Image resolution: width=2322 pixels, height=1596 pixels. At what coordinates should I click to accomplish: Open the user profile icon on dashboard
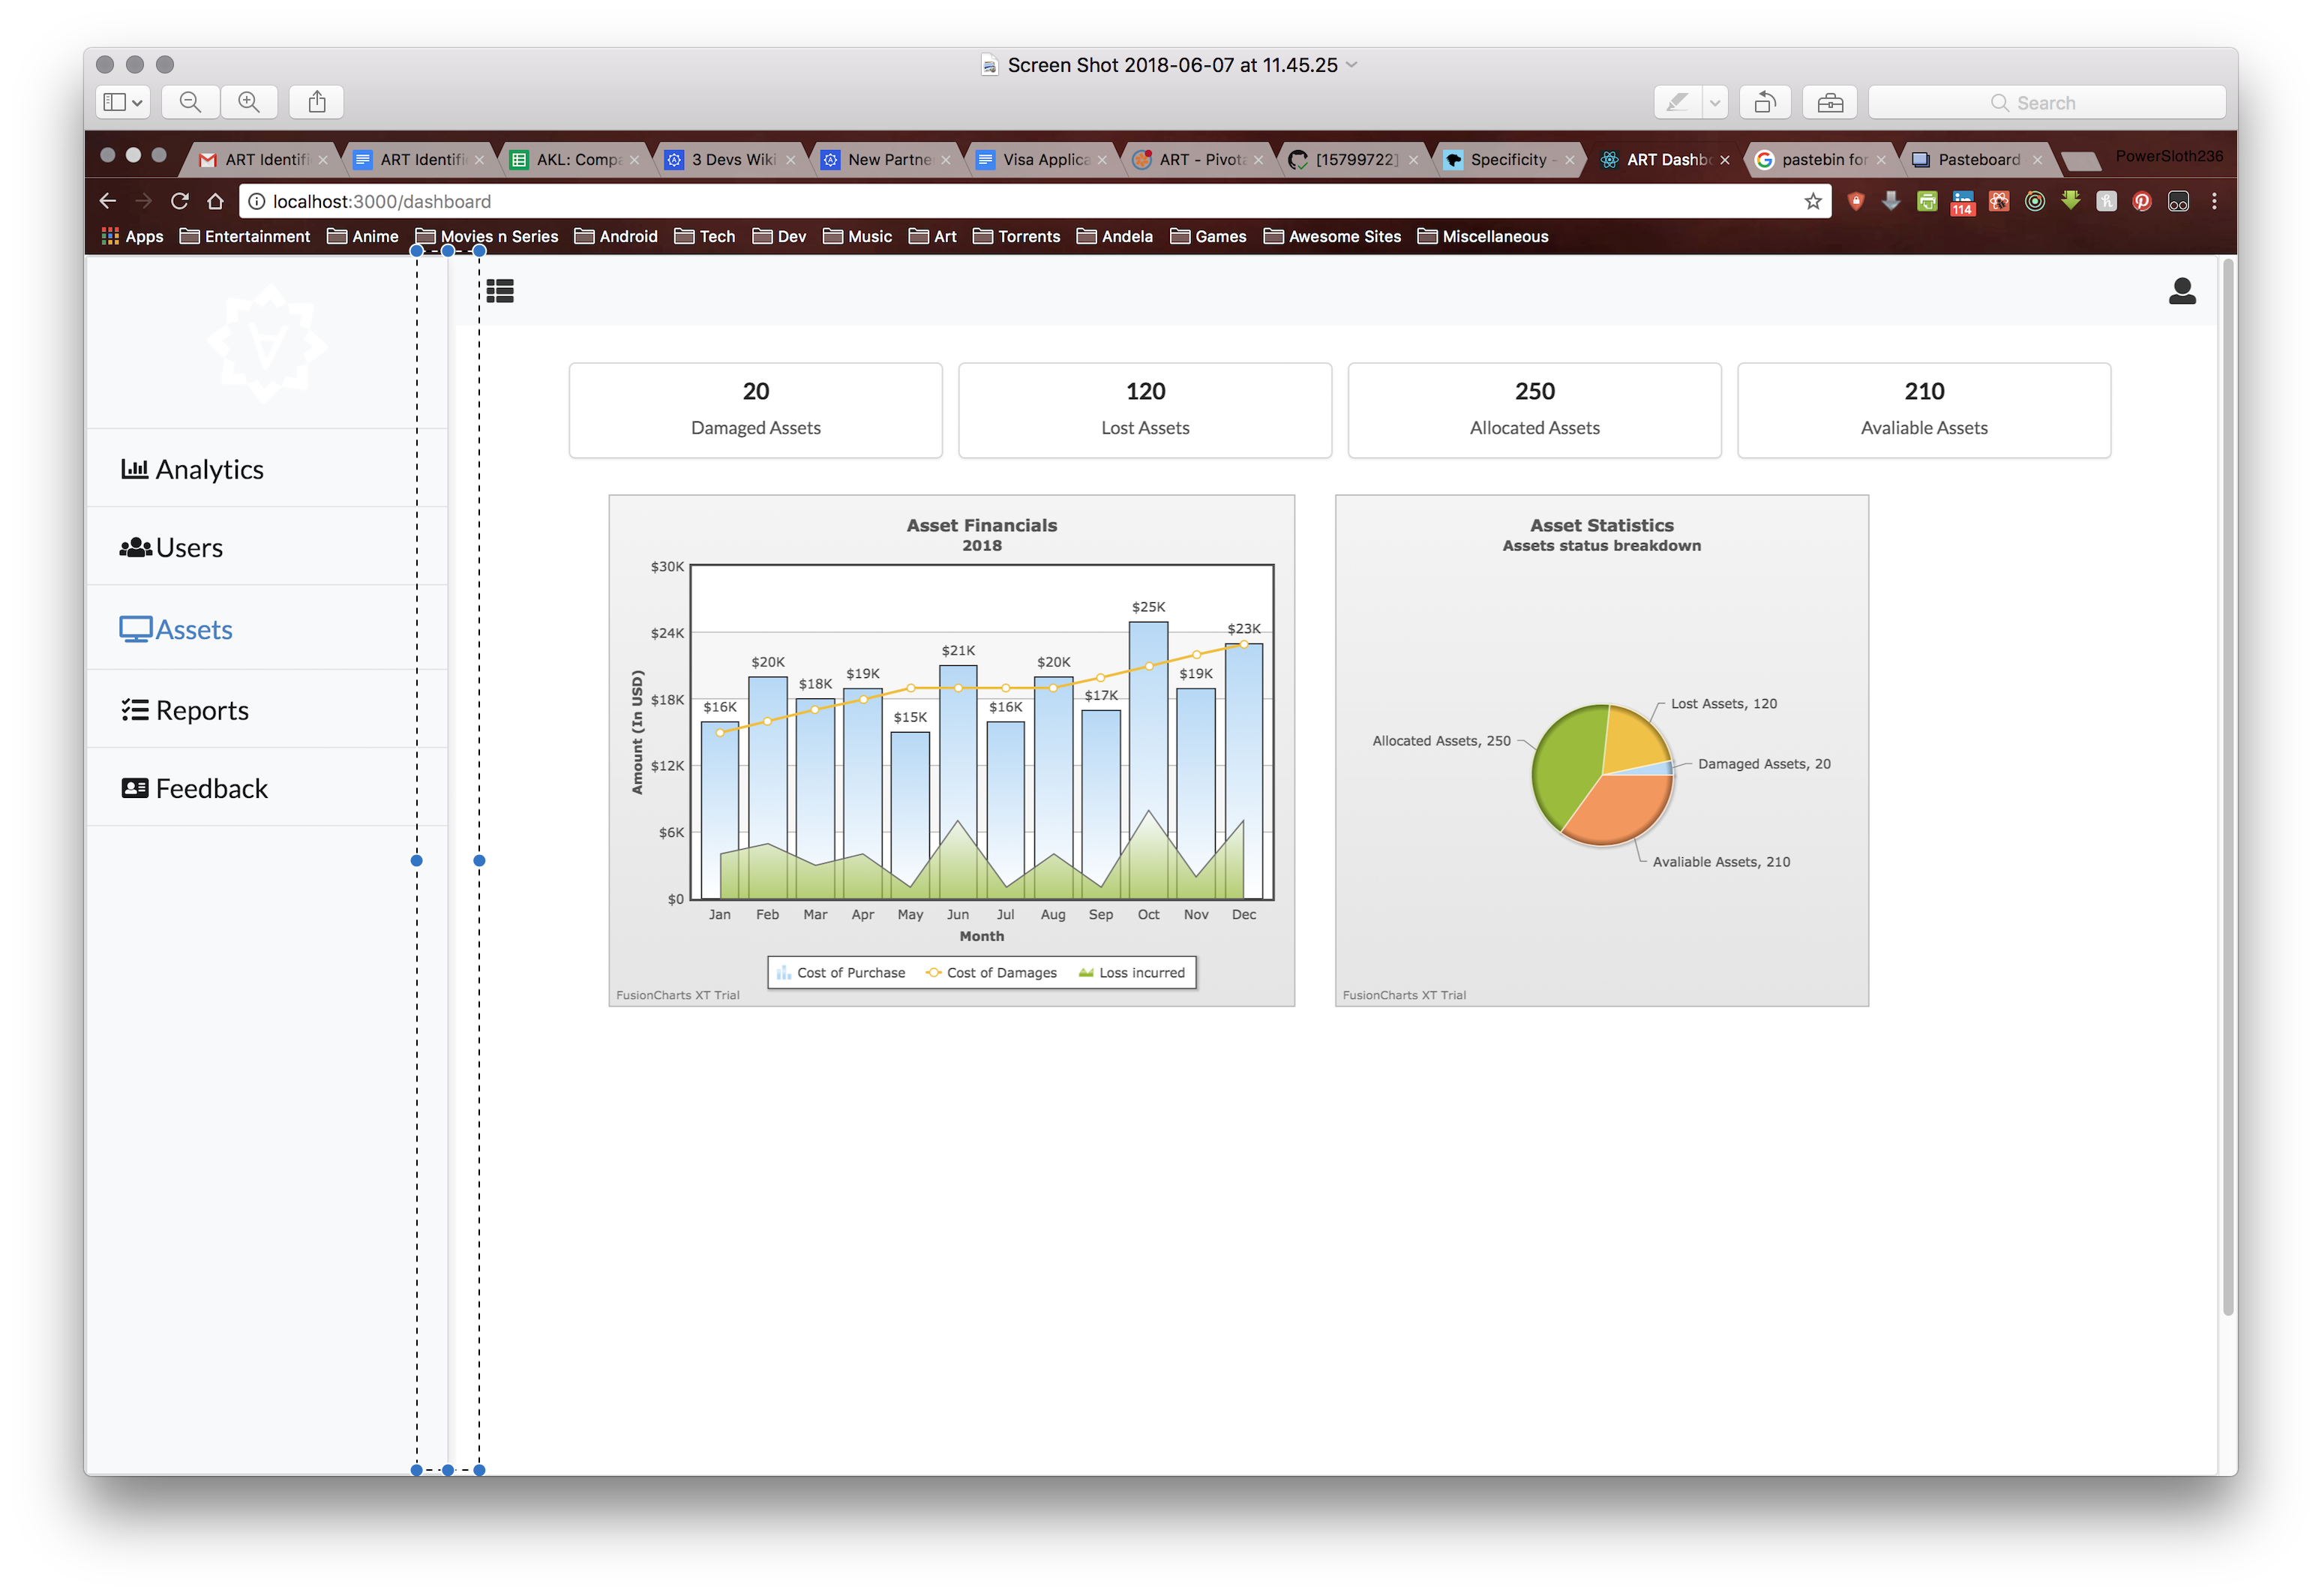[x=2182, y=291]
